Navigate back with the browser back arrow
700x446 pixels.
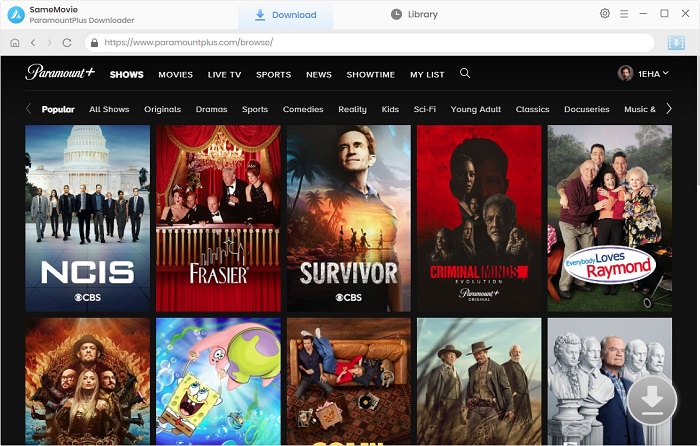(33, 43)
